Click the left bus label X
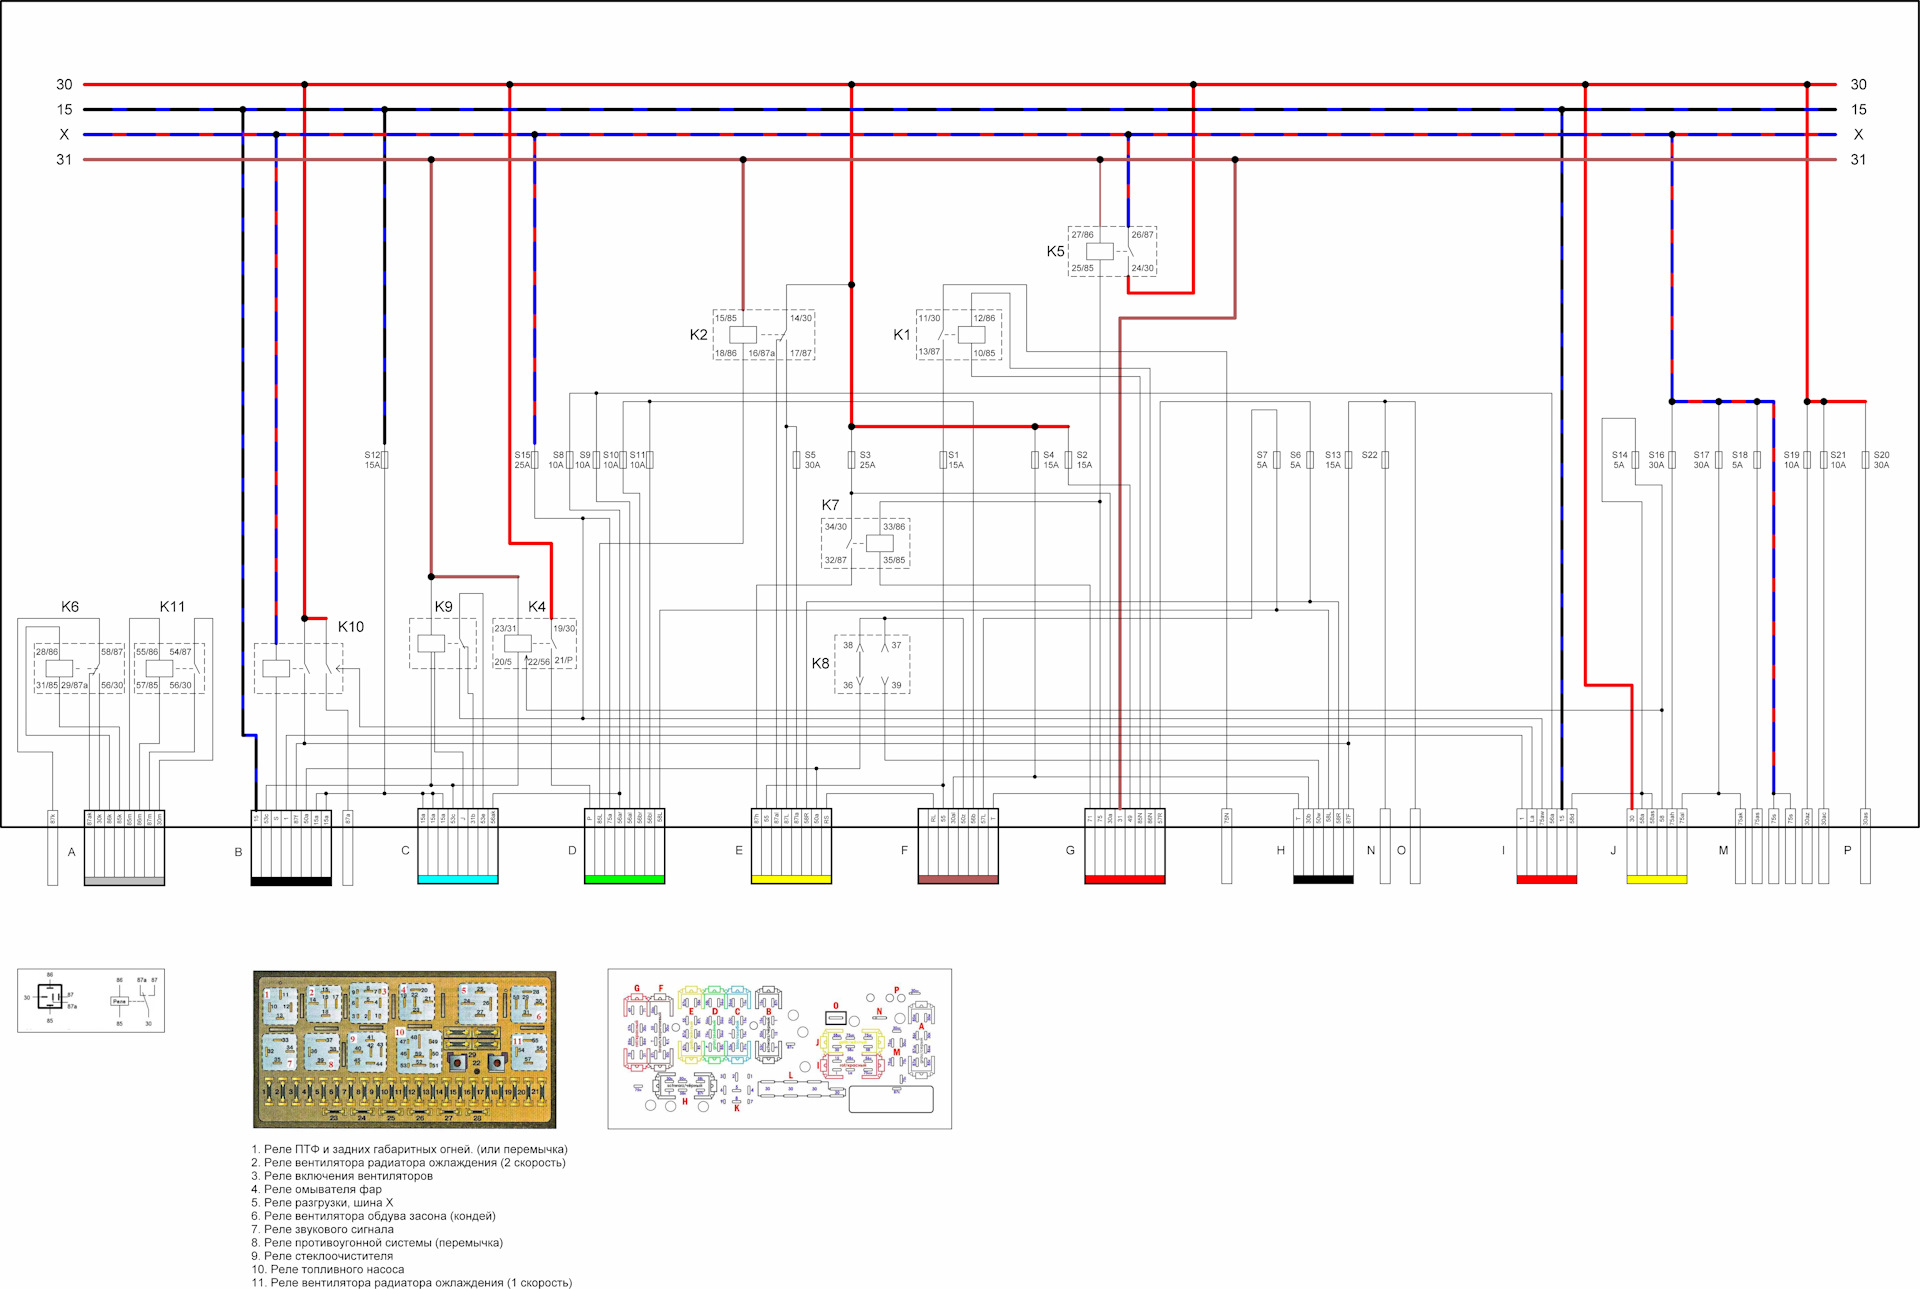1920x1289 pixels. 64,135
